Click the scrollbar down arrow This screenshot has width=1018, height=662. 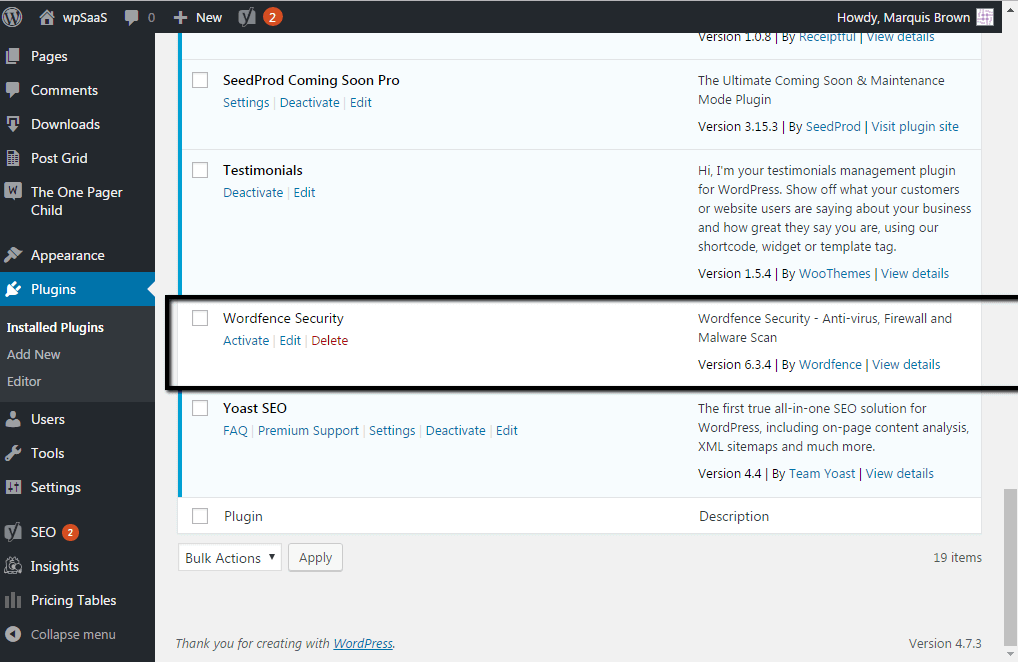tap(1010, 654)
